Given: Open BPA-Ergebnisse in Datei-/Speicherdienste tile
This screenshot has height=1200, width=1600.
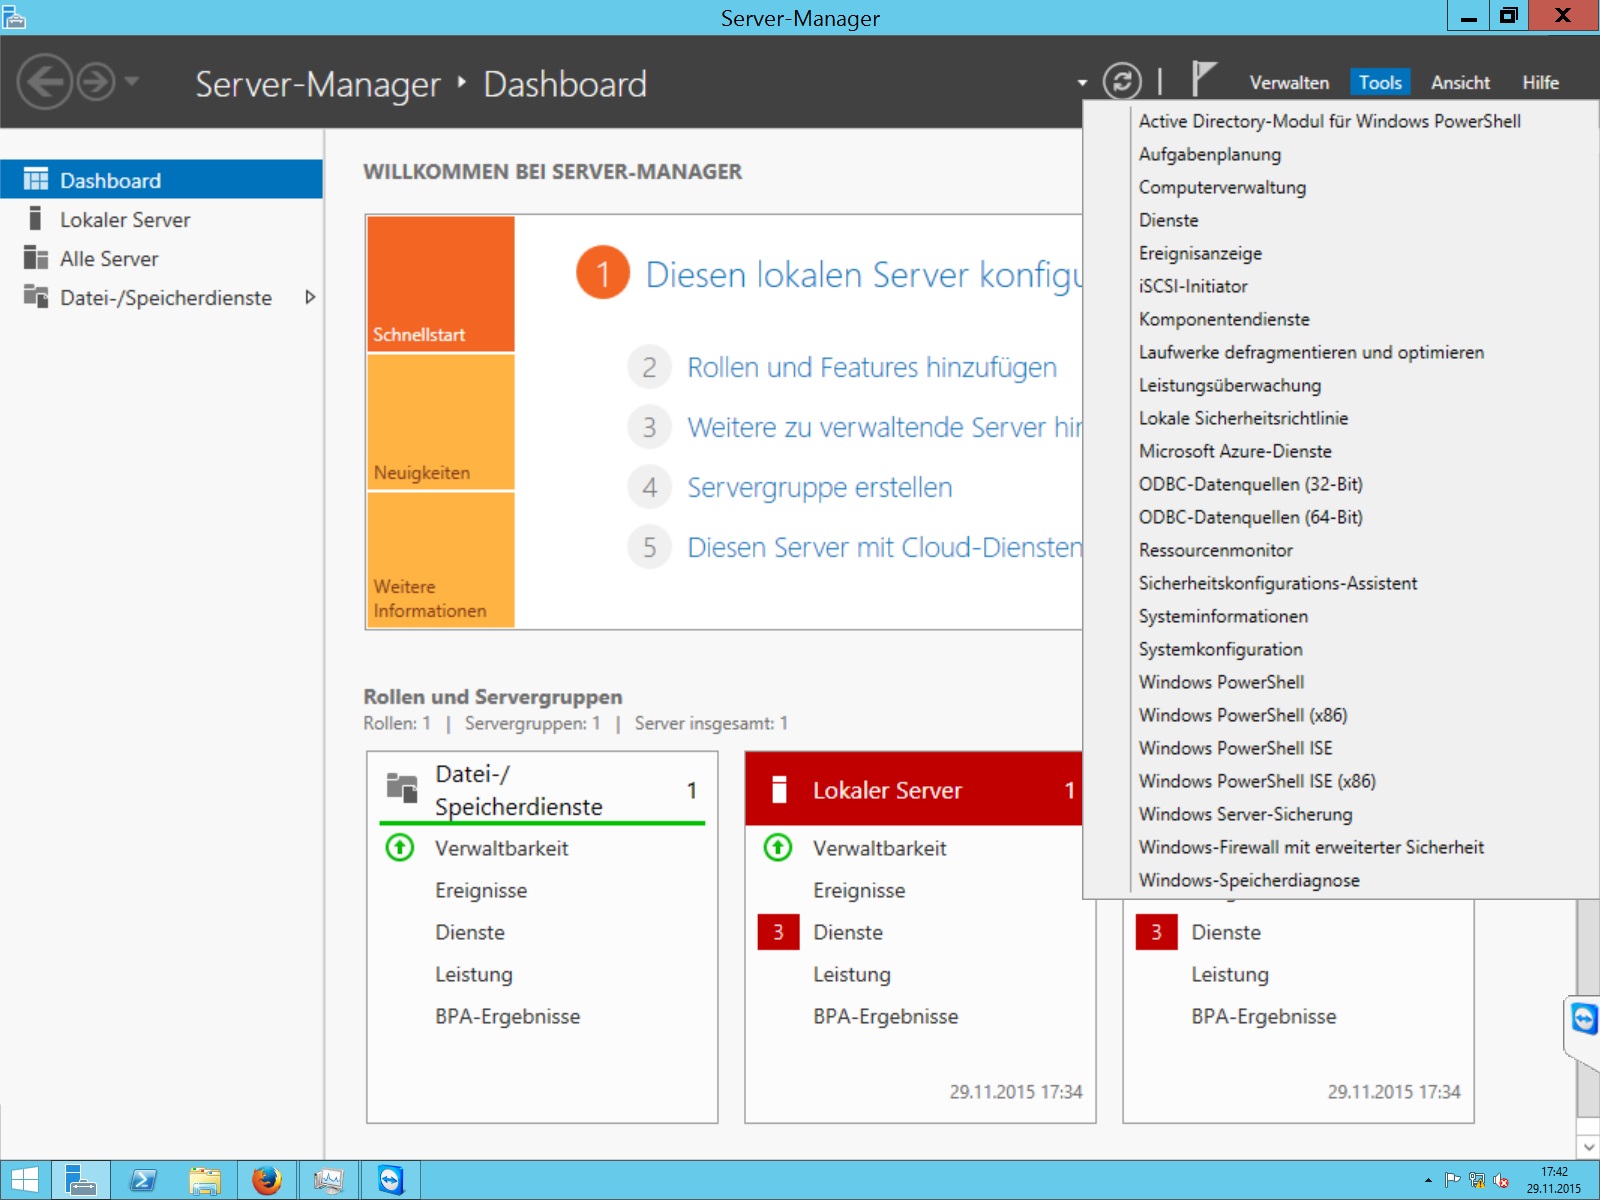Looking at the screenshot, I should (507, 1016).
